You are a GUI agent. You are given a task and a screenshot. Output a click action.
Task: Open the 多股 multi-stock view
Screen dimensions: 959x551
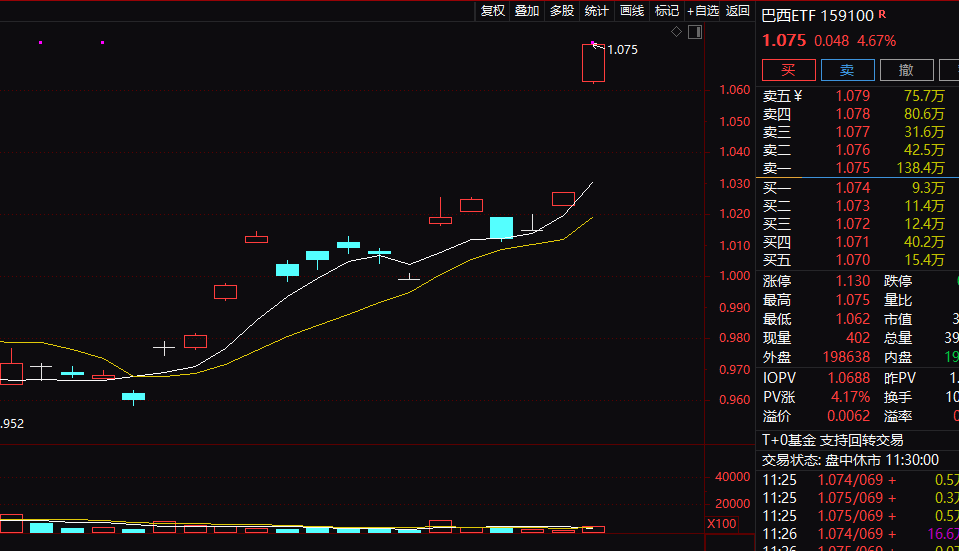(562, 11)
